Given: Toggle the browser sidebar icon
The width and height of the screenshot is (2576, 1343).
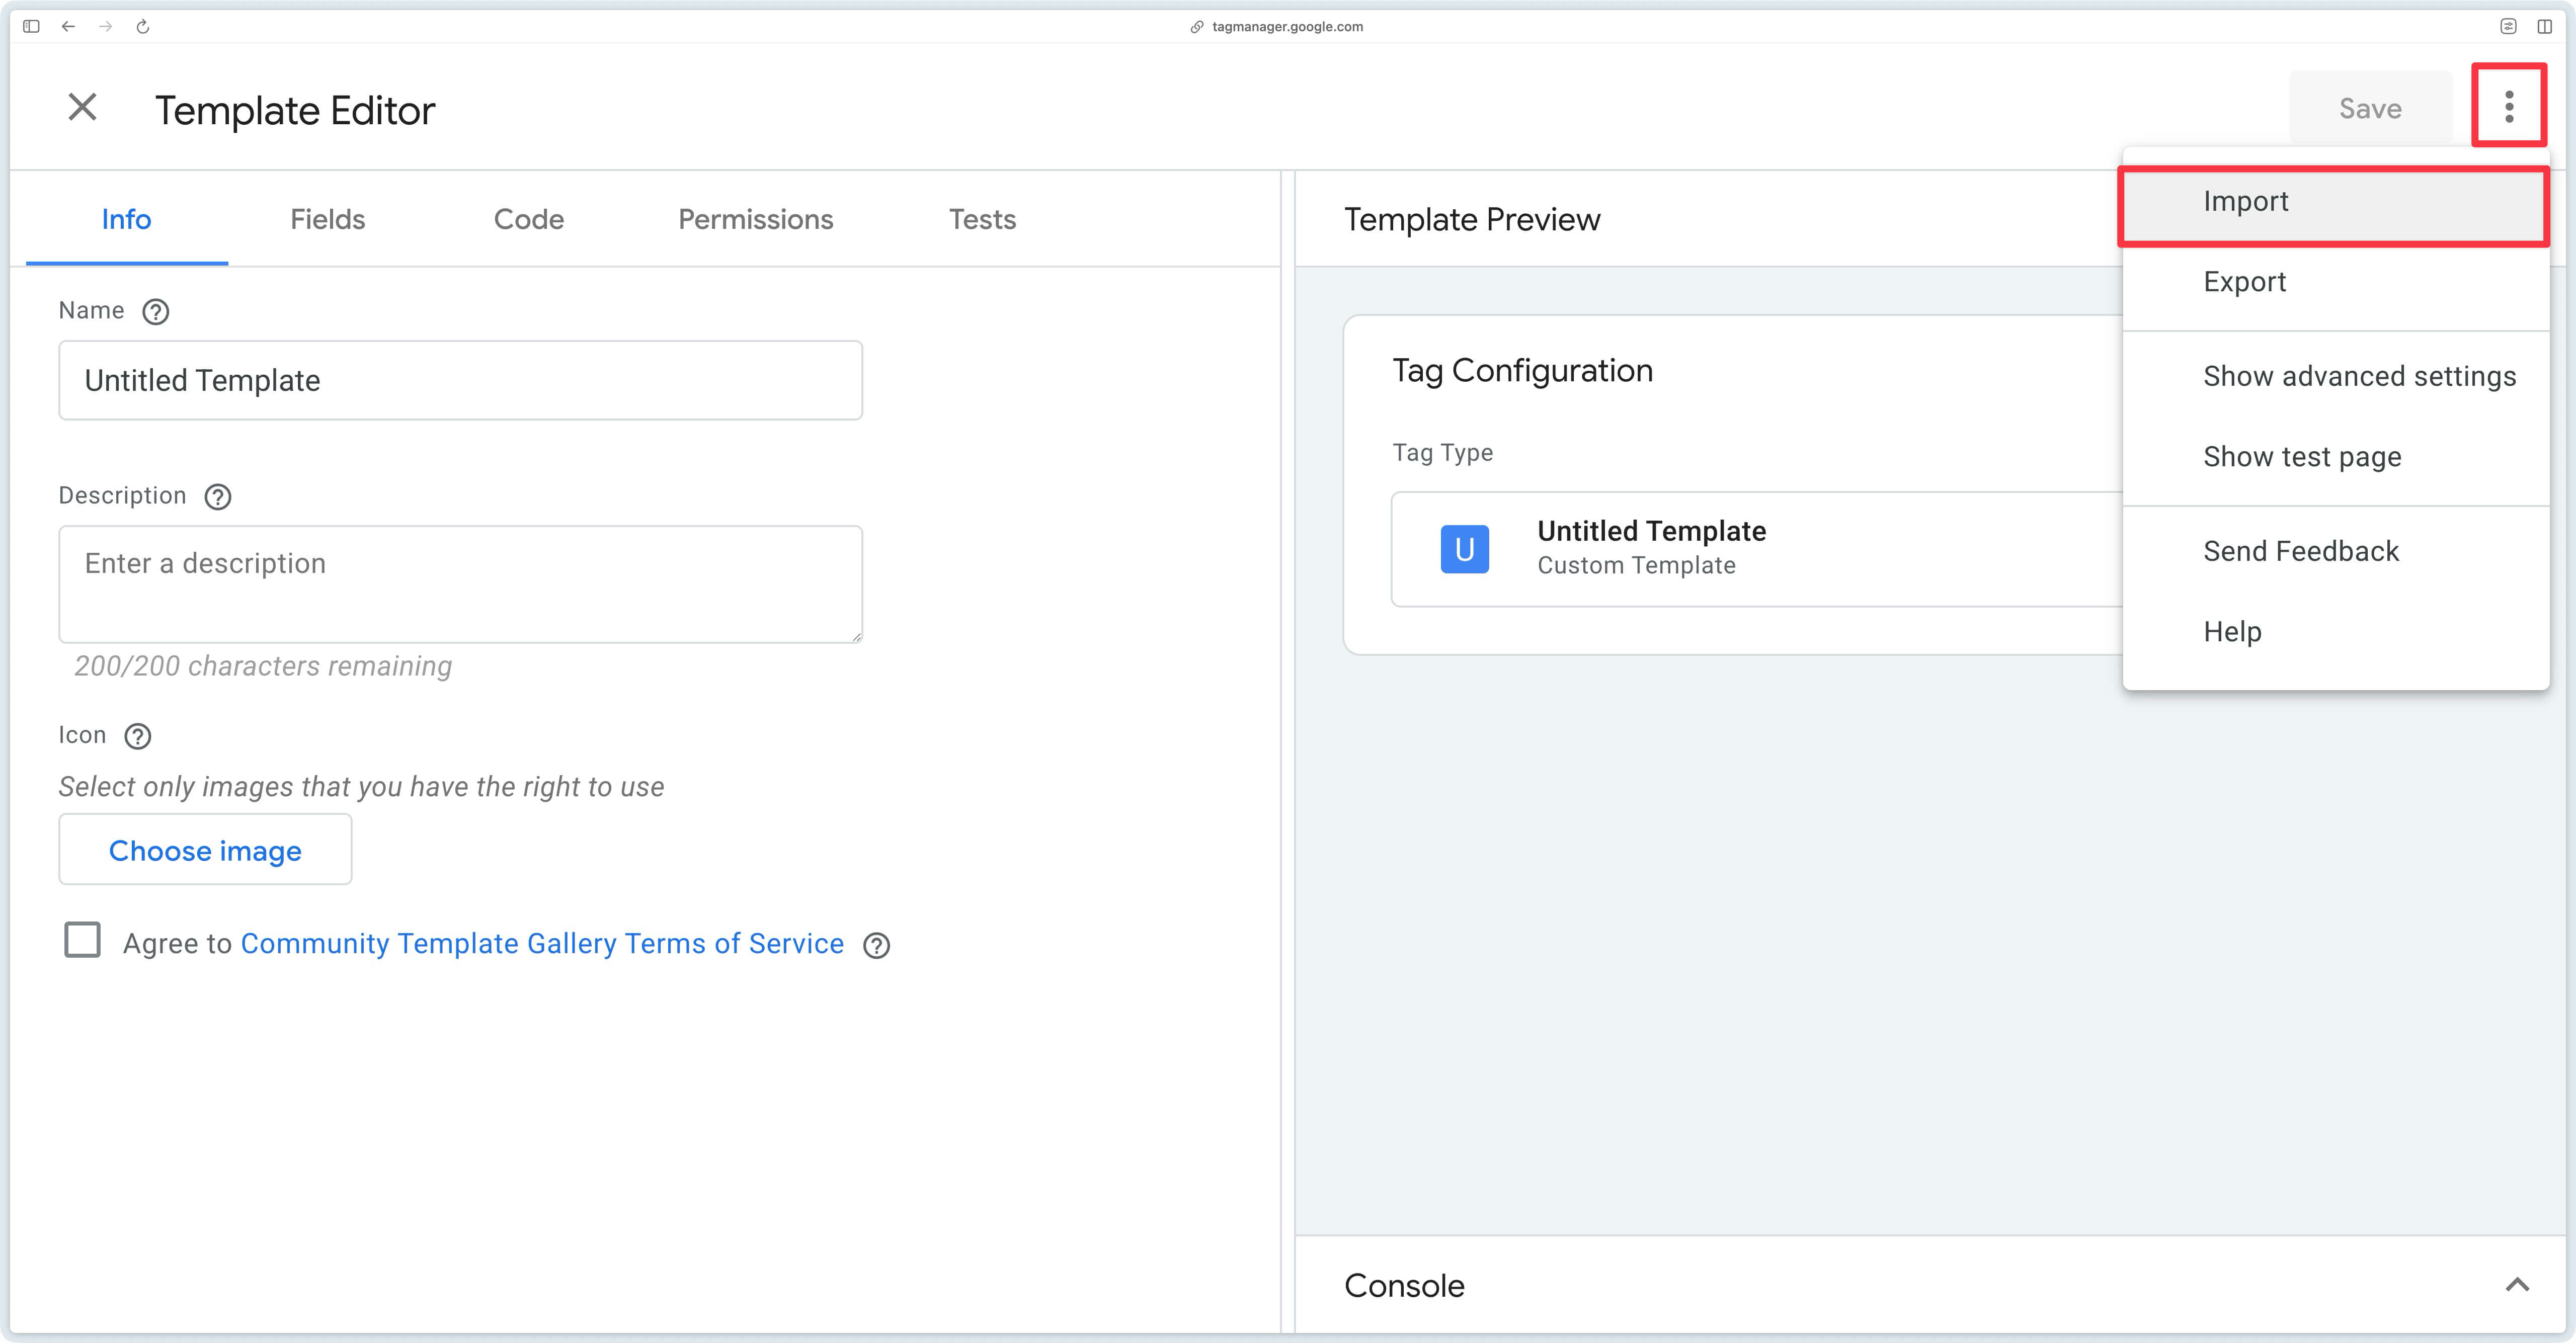Looking at the screenshot, I should 31,27.
